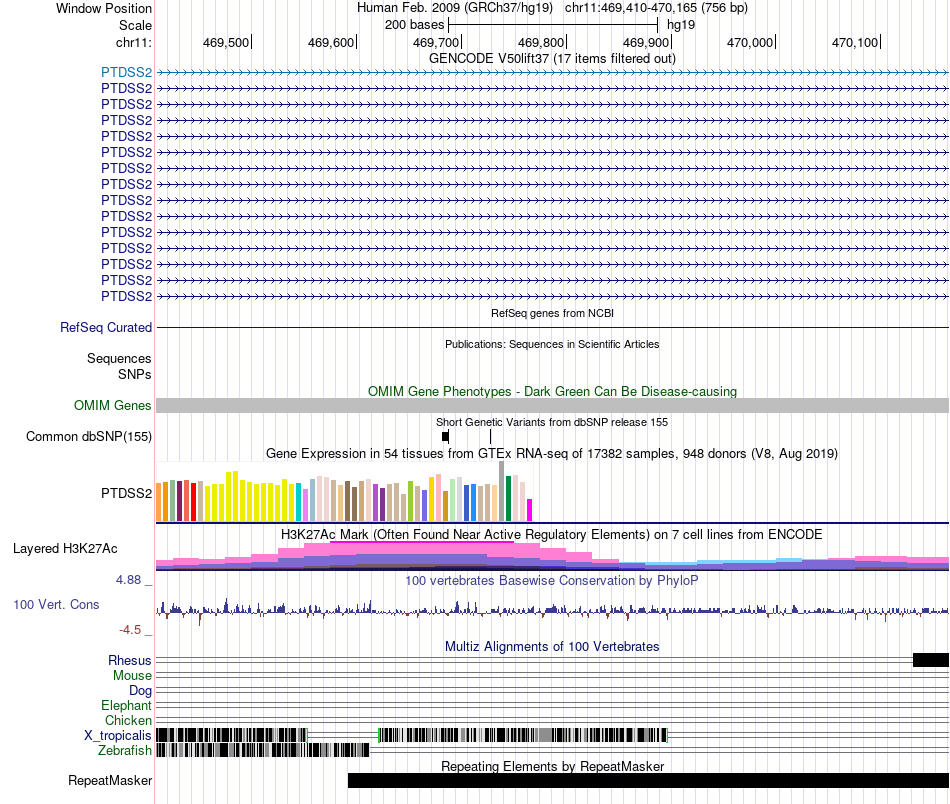950x804 pixels.
Task: Select the black RepeatMasker element bar
Action: (648, 780)
